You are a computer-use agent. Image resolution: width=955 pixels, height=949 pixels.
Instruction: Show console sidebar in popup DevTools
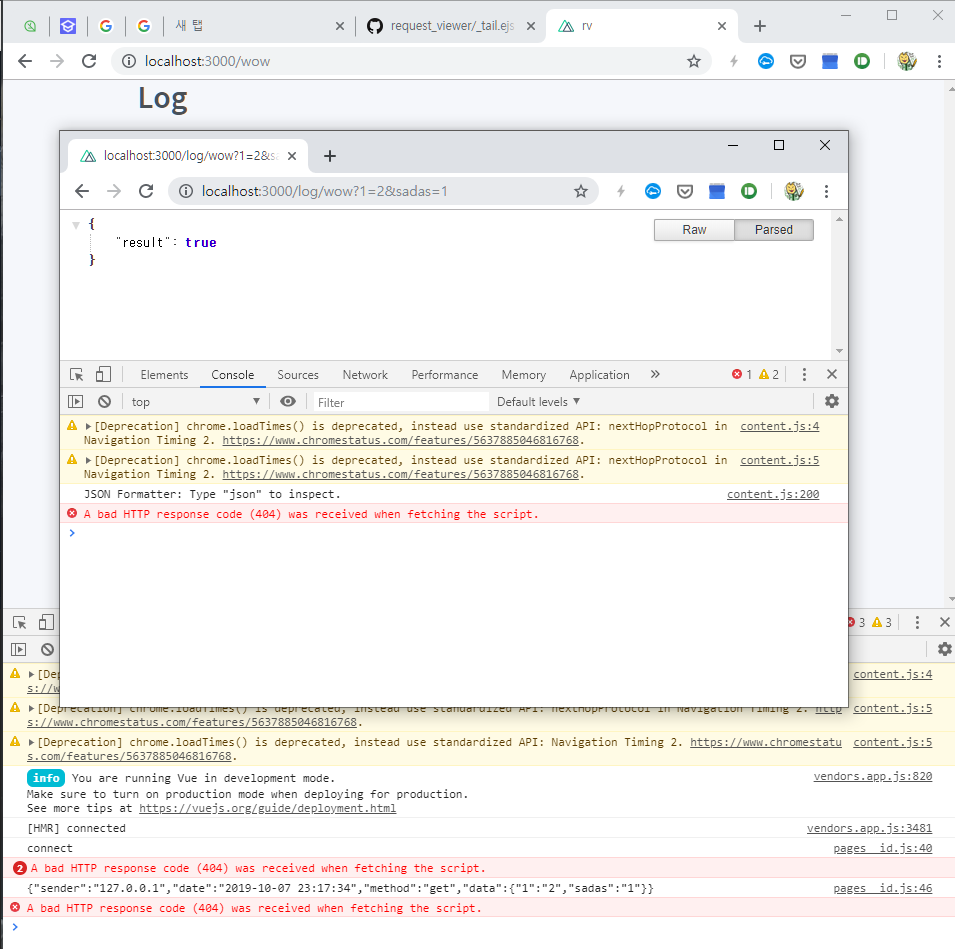click(76, 402)
